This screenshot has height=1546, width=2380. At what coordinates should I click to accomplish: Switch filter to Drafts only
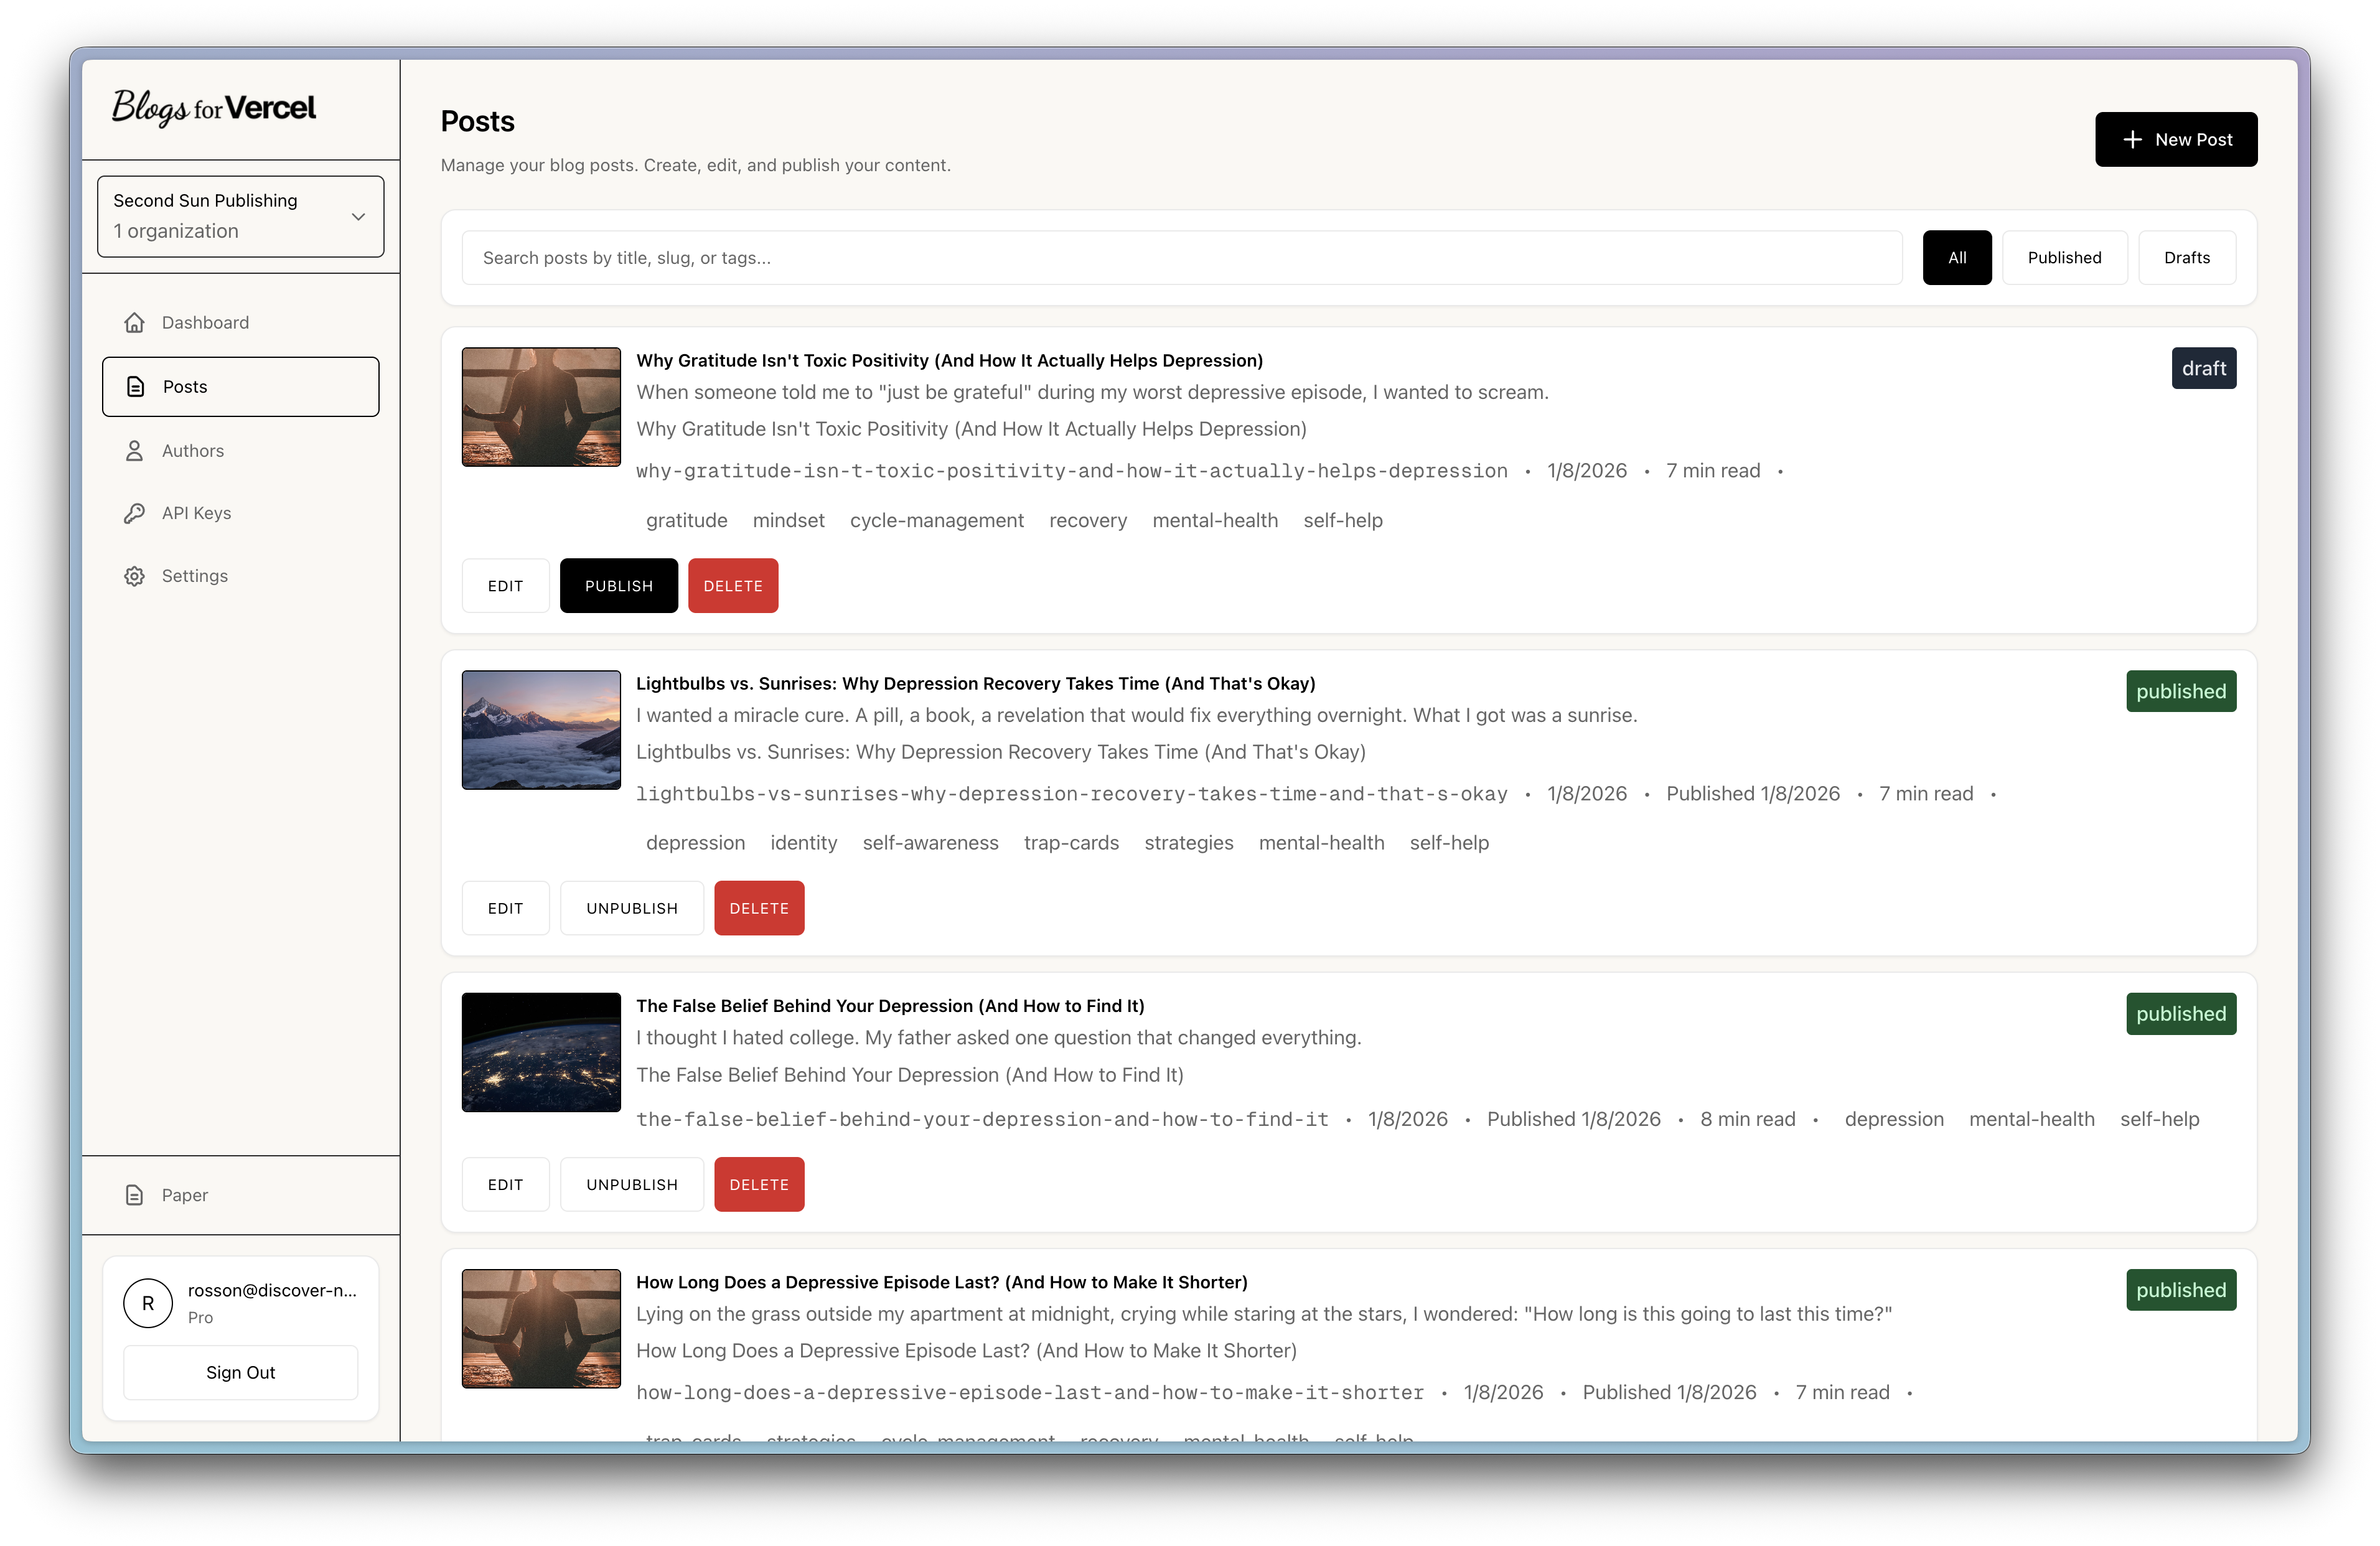coord(2186,257)
